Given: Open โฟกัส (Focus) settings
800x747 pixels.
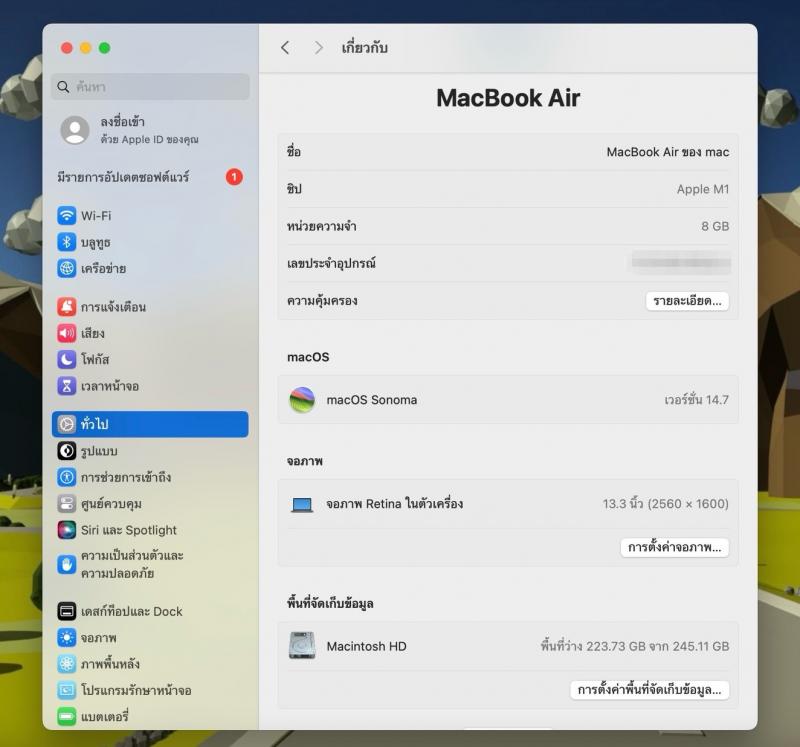Looking at the screenshot, I should pos(150,359).
